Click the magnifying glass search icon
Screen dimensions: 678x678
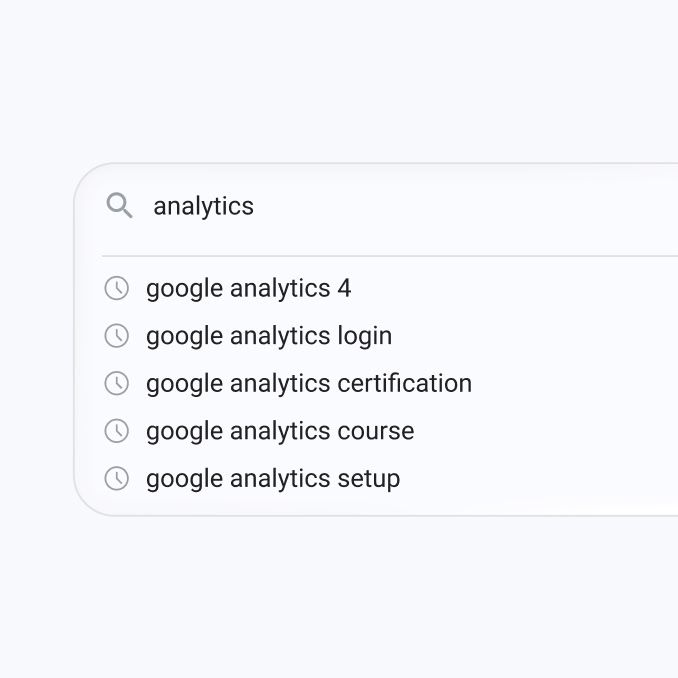click(120, 206)
